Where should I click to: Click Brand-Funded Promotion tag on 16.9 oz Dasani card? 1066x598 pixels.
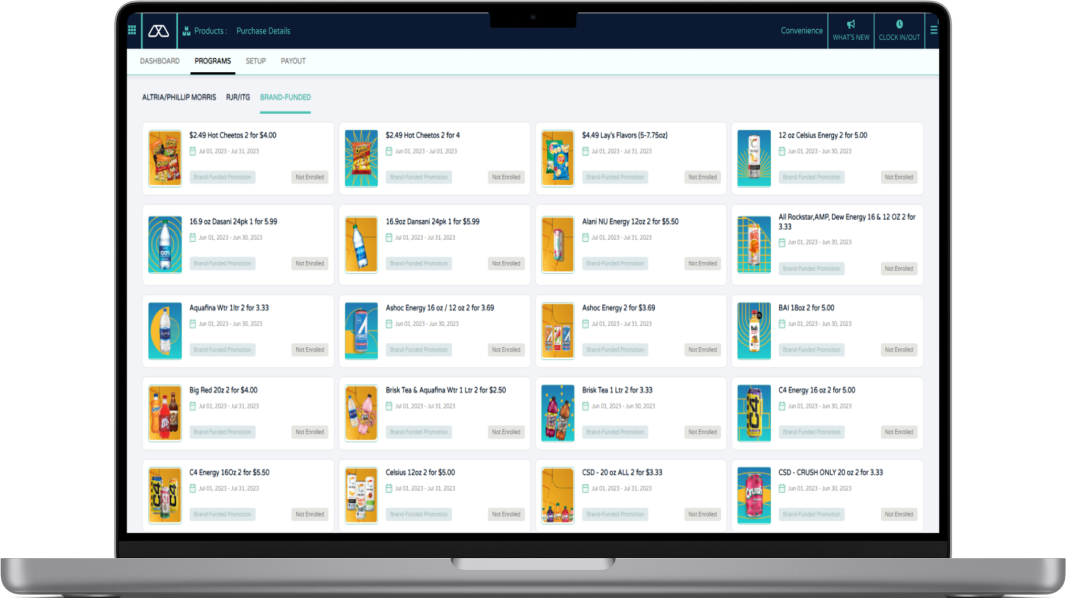[x=222, y=263]
